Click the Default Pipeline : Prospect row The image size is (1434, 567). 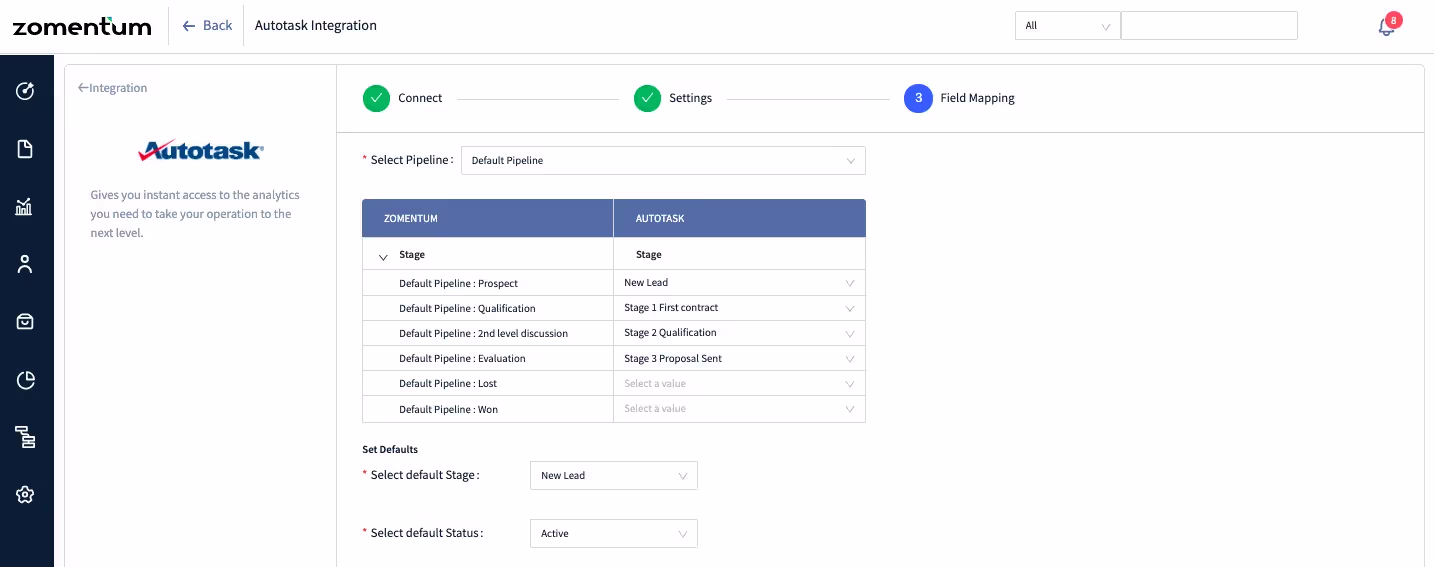tap(488, 283)
